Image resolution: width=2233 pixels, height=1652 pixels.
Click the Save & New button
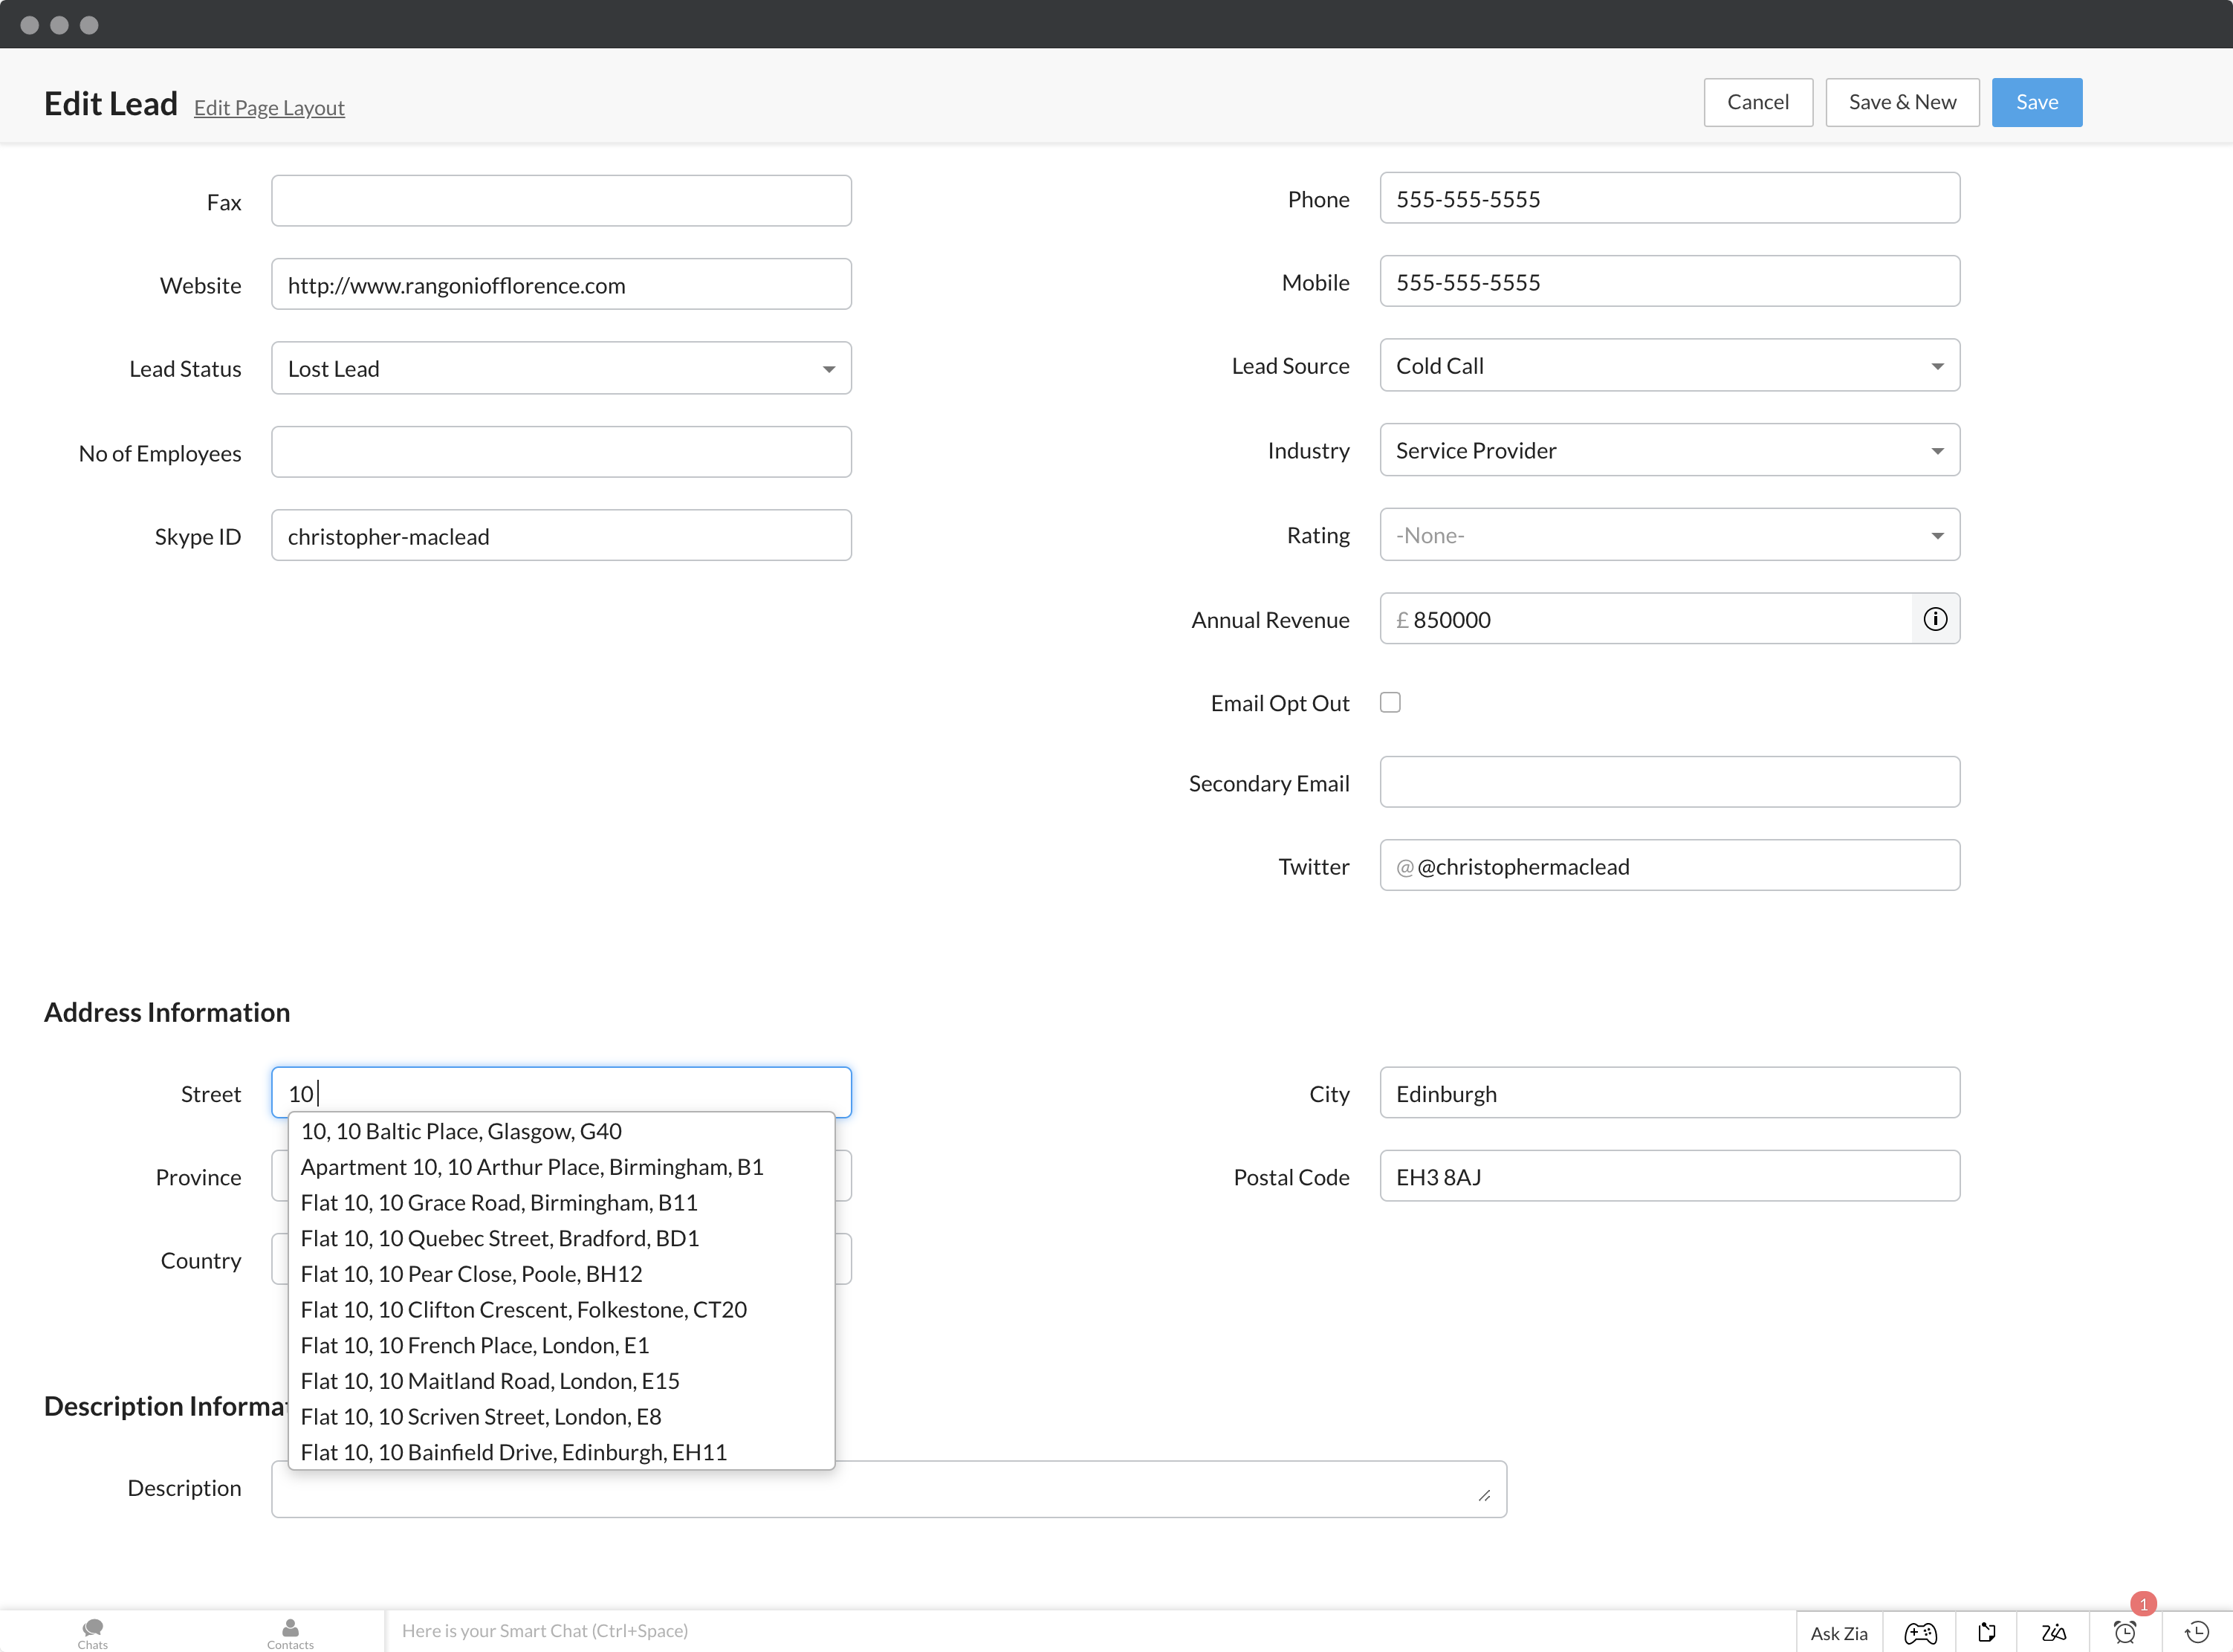1902,100
